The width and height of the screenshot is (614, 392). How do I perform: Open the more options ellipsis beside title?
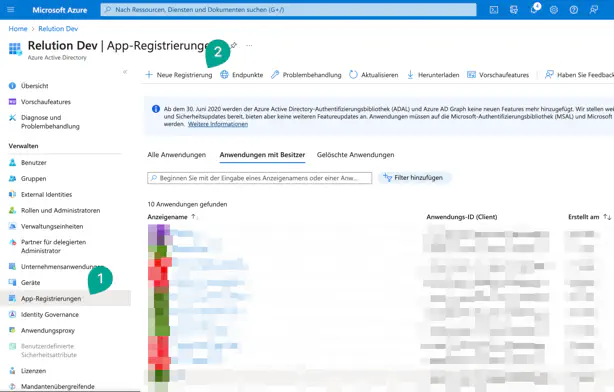click(x=249, y=45)
